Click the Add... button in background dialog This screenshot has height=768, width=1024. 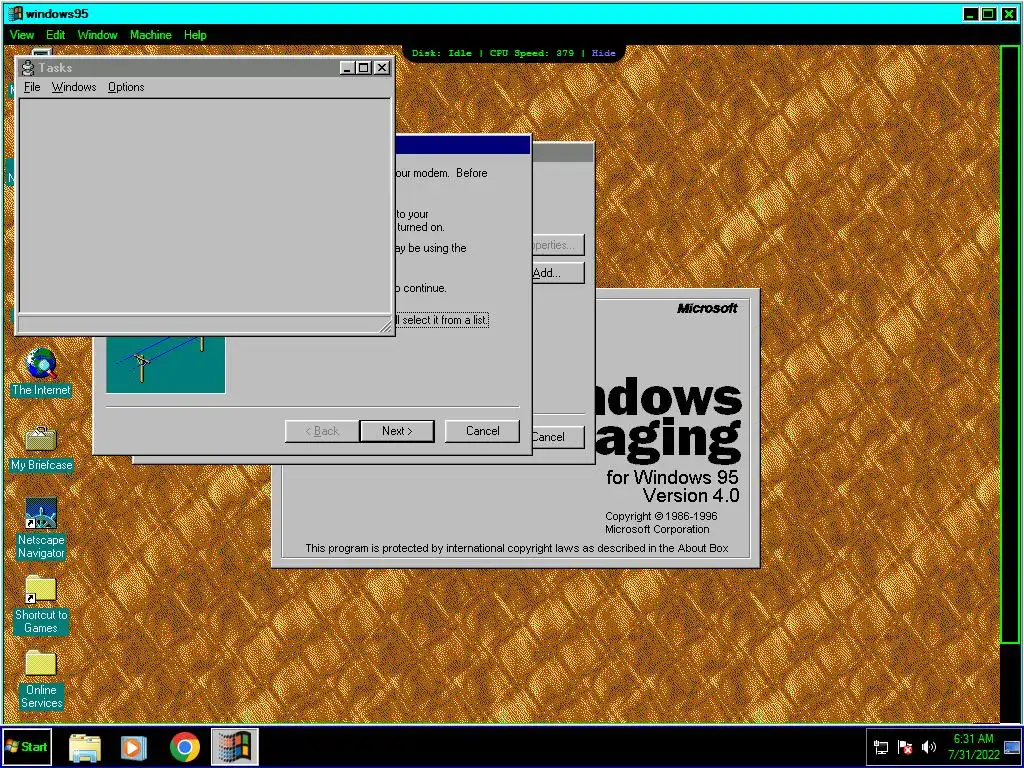coord(558,273)
